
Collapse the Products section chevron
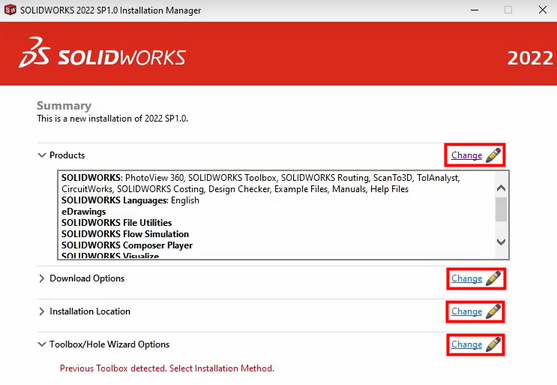tap(42, 155)
